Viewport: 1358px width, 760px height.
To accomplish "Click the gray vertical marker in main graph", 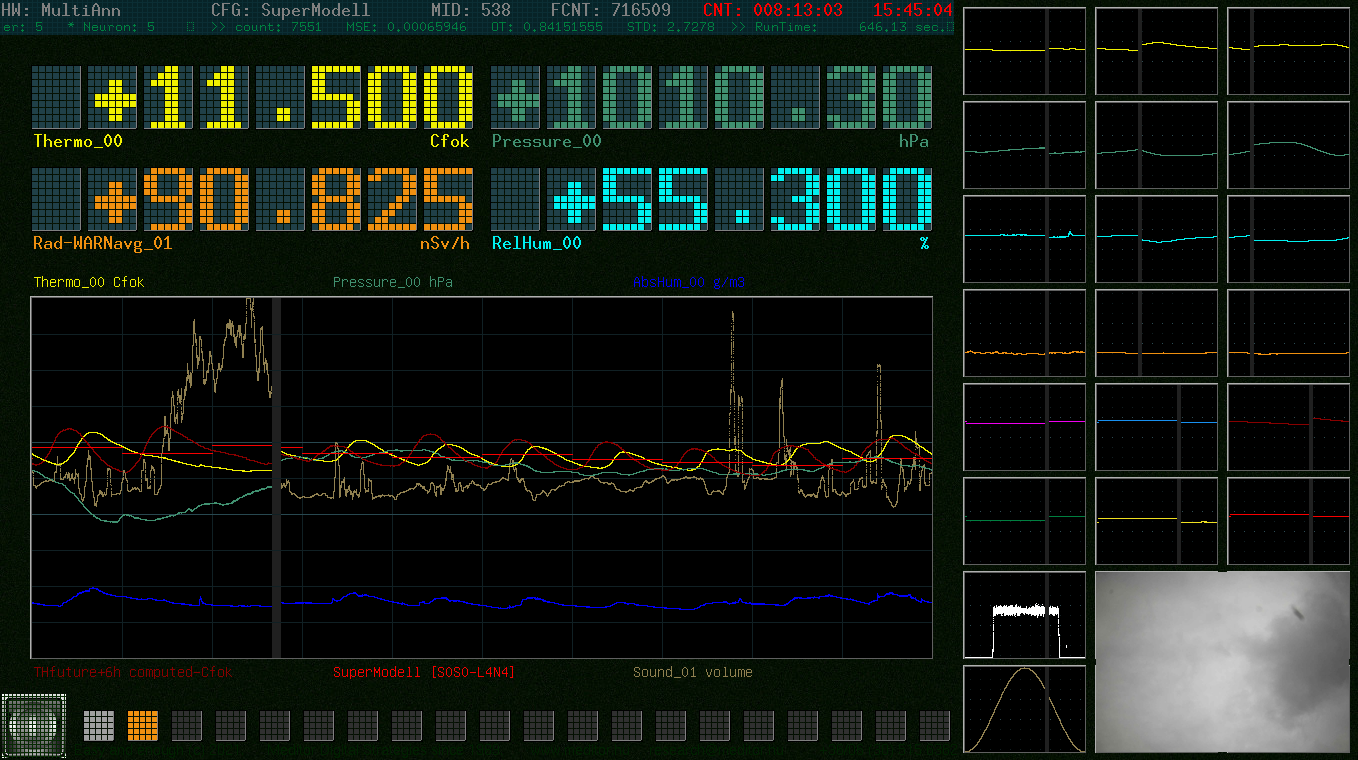I will coord(277,477).
